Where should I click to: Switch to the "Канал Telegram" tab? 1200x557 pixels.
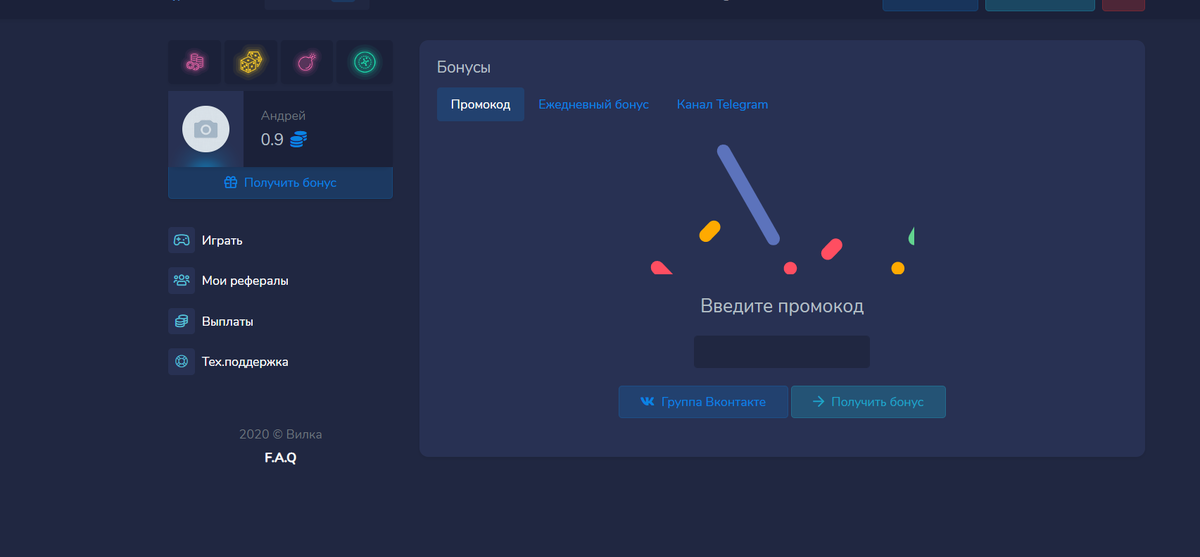tap(722, 104)
